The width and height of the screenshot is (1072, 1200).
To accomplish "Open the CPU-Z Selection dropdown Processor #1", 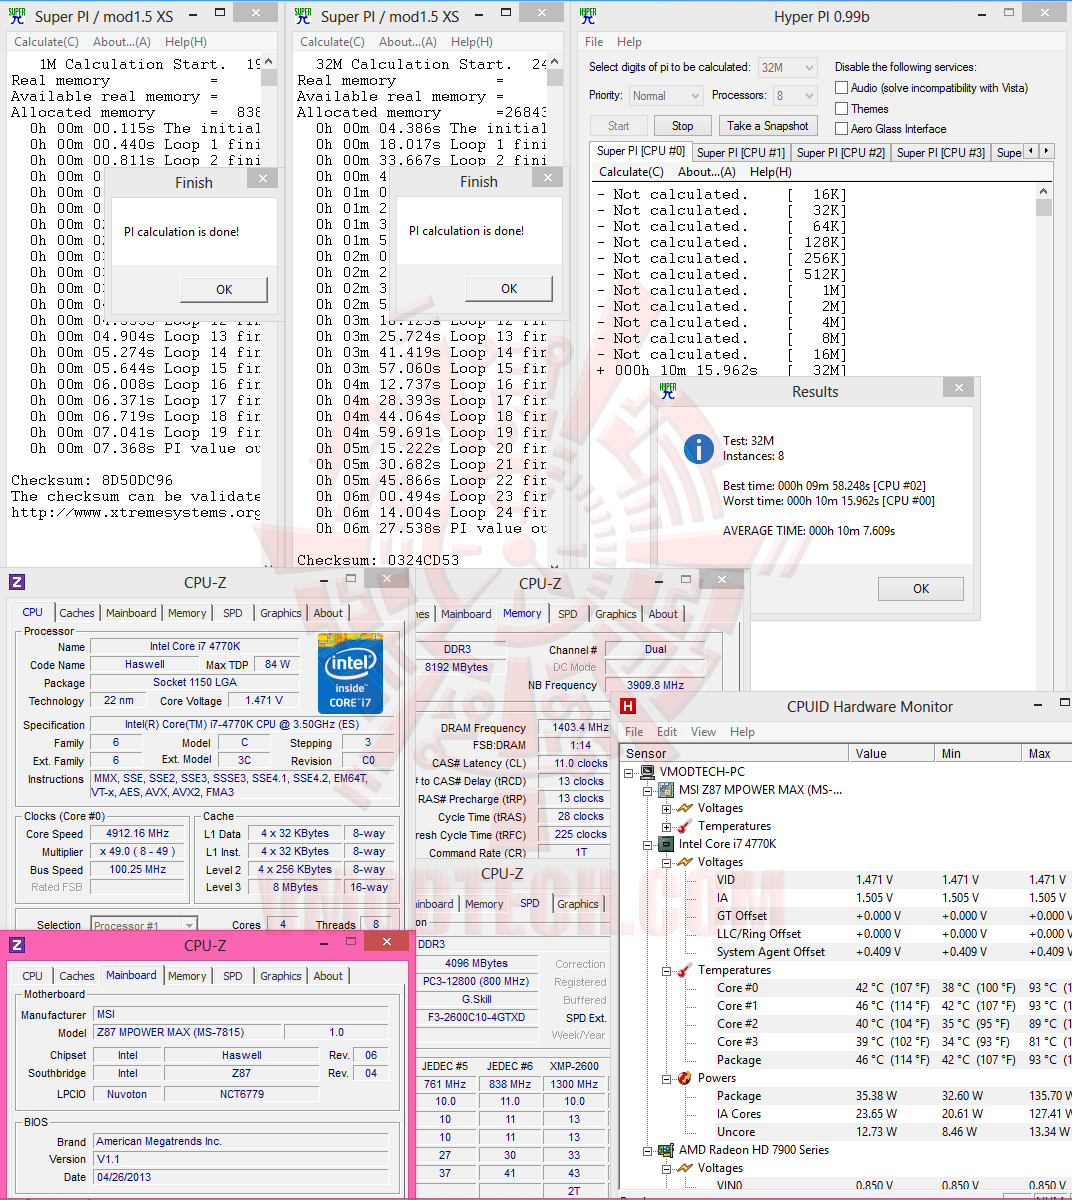I will pyautogui.click(x=144, y=925).
